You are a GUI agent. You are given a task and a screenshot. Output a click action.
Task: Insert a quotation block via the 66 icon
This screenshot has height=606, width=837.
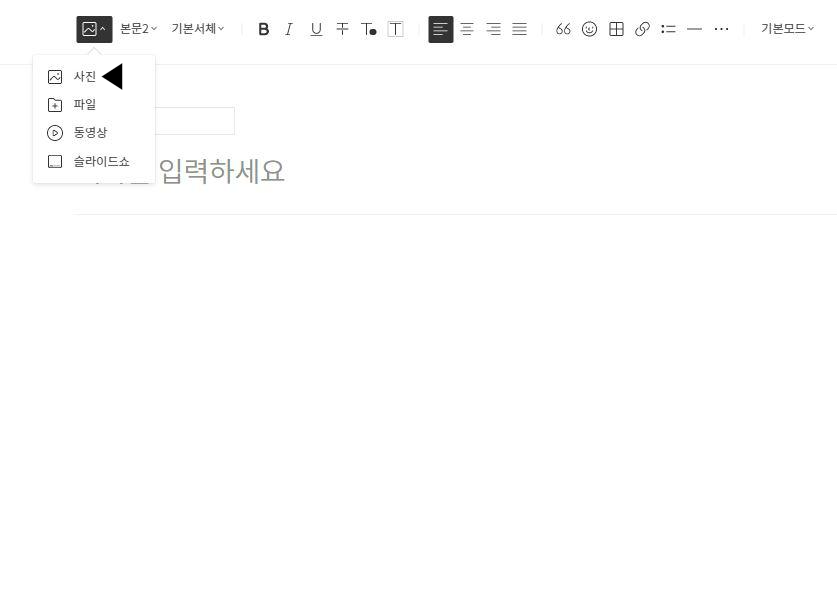563,29
